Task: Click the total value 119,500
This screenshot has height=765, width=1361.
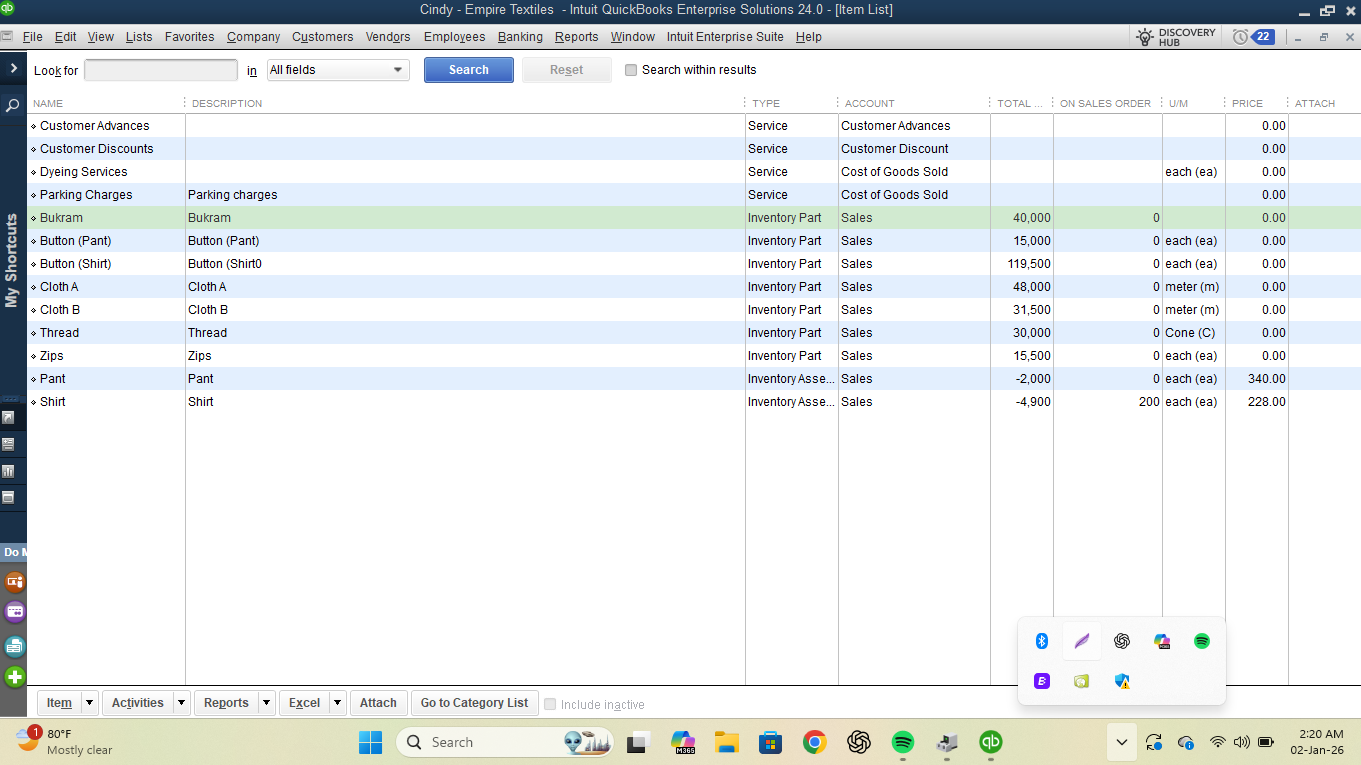Action: coord(1029,264)
